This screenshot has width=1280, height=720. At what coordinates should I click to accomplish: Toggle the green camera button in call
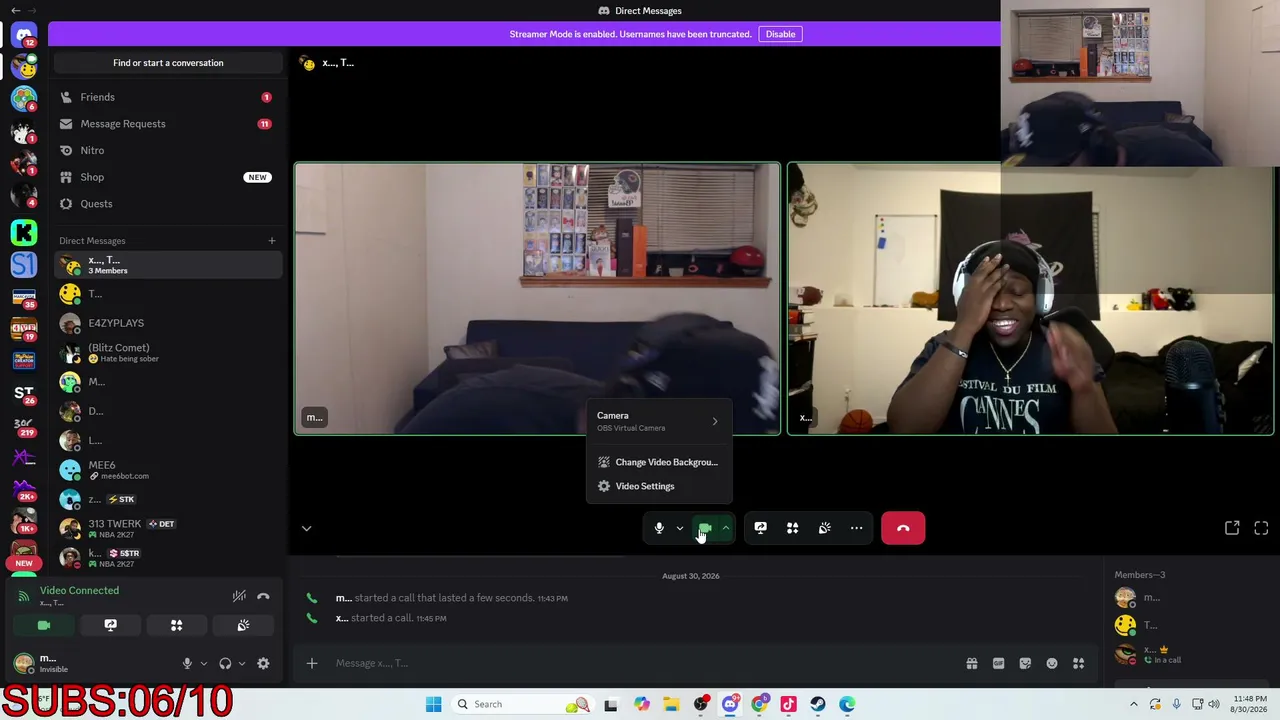coord(705,528)
